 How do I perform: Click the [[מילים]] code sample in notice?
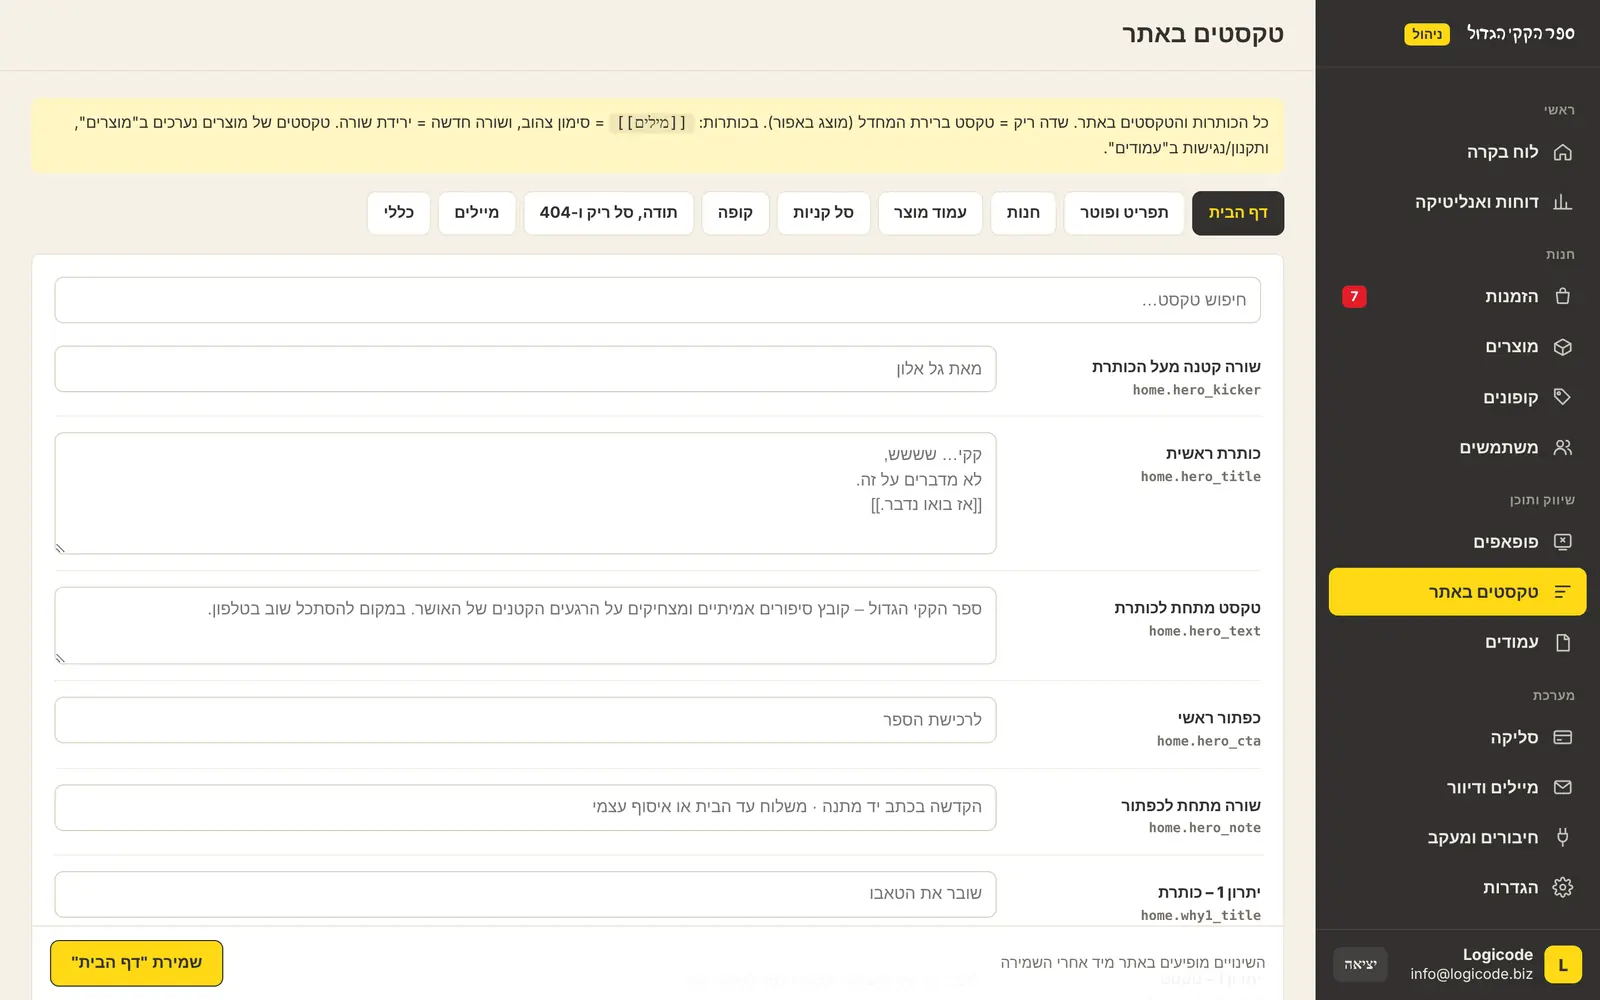pos(652,123)
